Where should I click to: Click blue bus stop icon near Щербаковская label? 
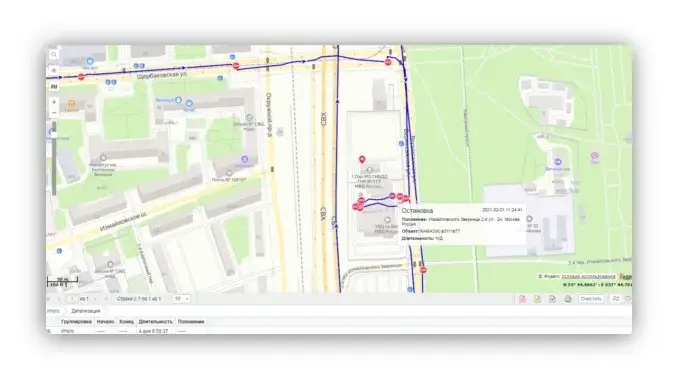[x=220, y=79]
